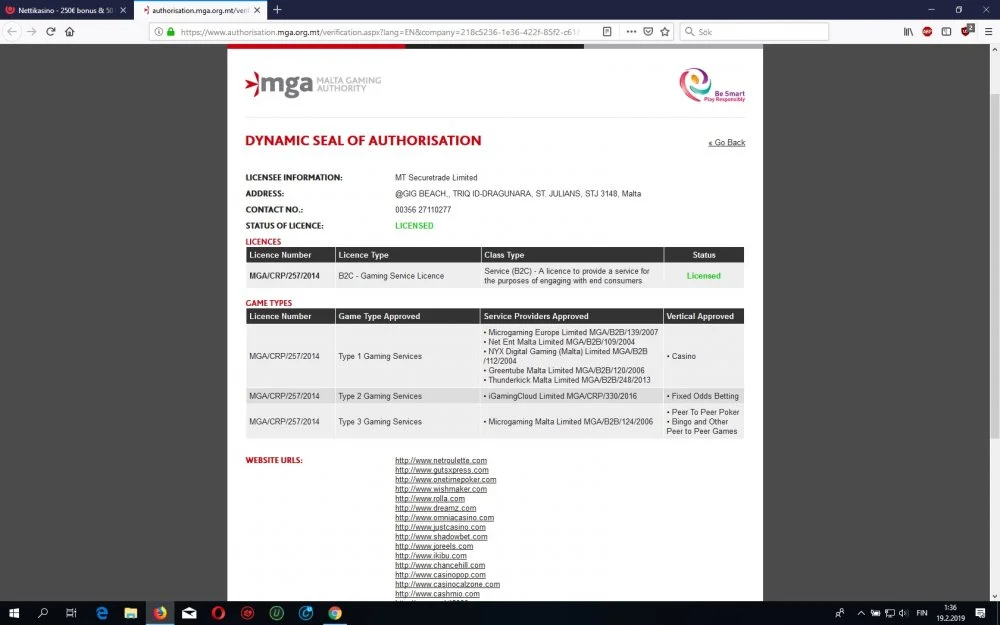This screenshot has height=625, width=1000.
Task: Open Task View on the taskbar
Action: (x=71, y=613)
